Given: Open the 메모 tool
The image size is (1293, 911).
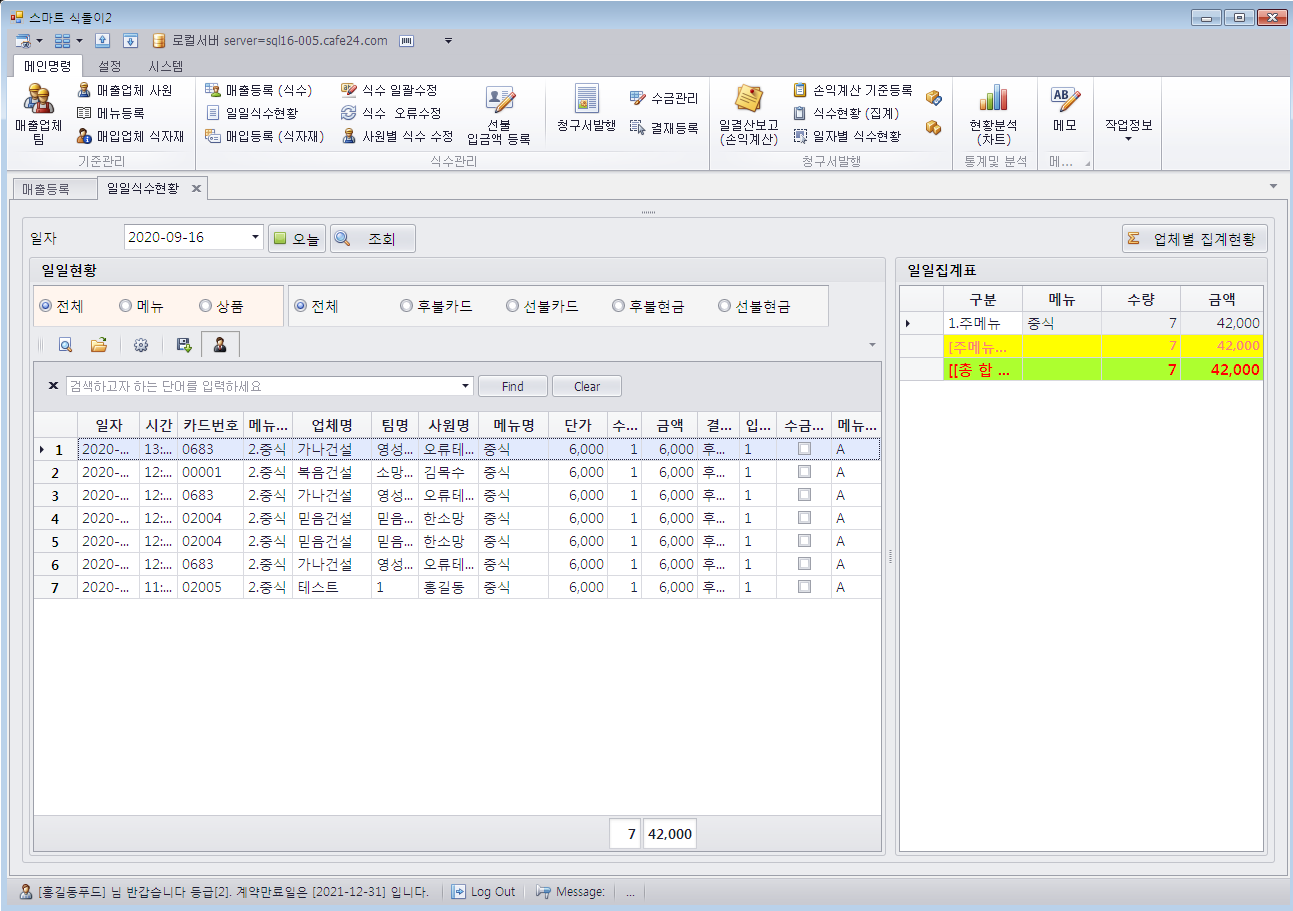Looking at the screenshot, I should click(x=1064, y=109).
